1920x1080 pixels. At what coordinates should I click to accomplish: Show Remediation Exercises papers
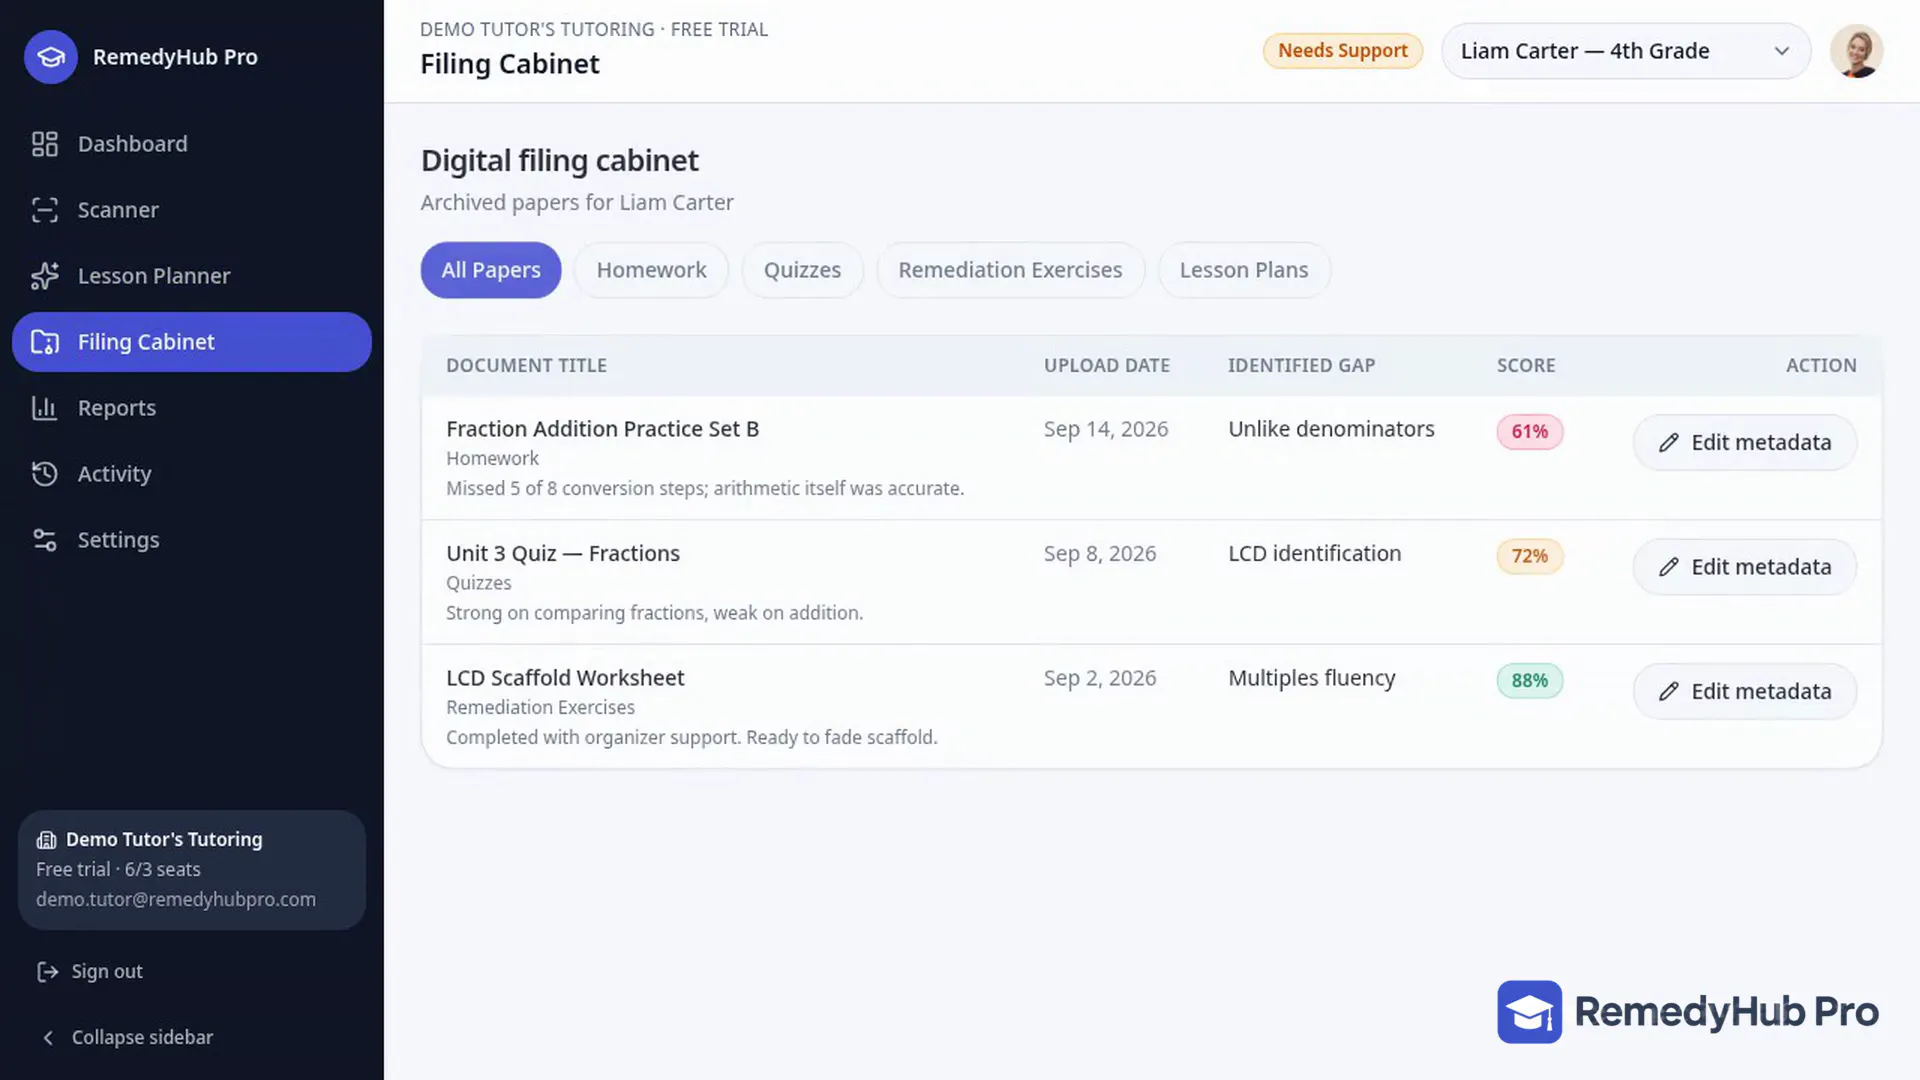1010,270
